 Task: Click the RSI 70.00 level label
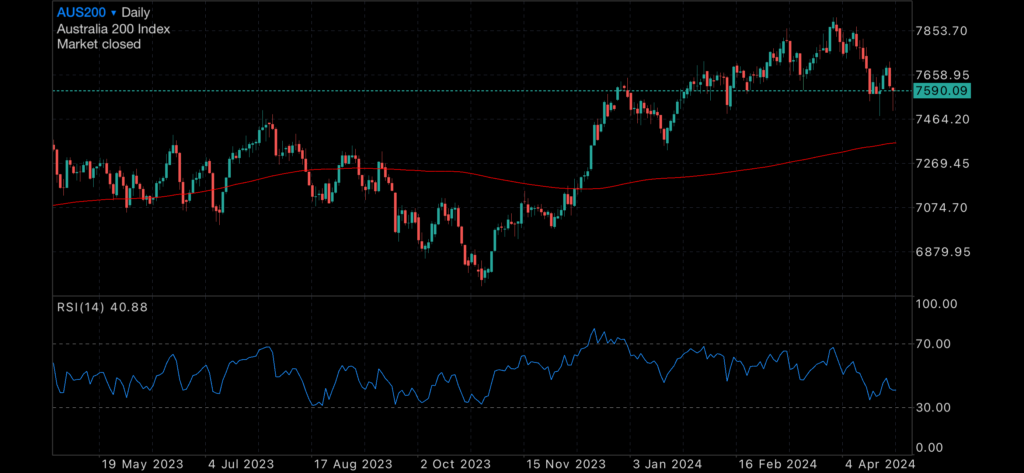[x=933, y=344]
